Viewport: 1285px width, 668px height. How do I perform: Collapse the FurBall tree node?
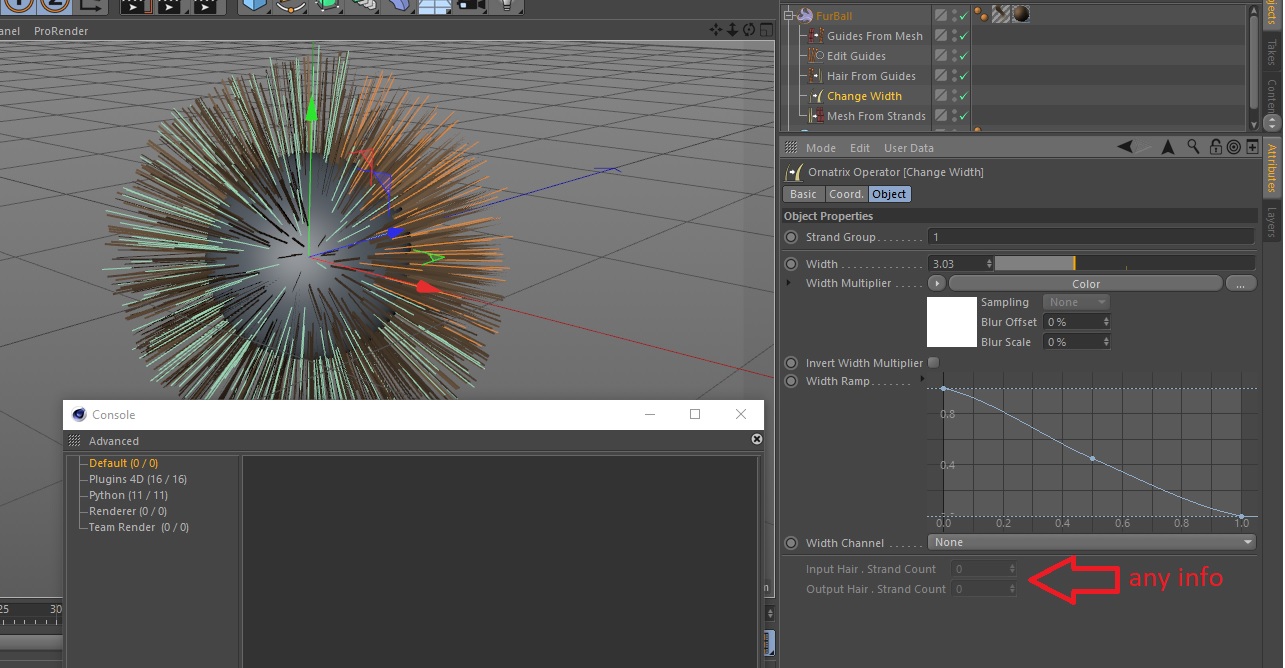pos(788,15)
